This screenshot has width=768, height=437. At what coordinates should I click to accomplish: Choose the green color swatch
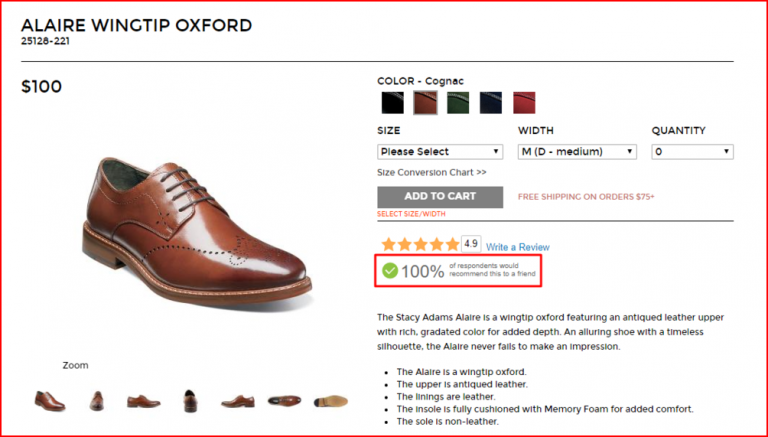coord(458,102)
